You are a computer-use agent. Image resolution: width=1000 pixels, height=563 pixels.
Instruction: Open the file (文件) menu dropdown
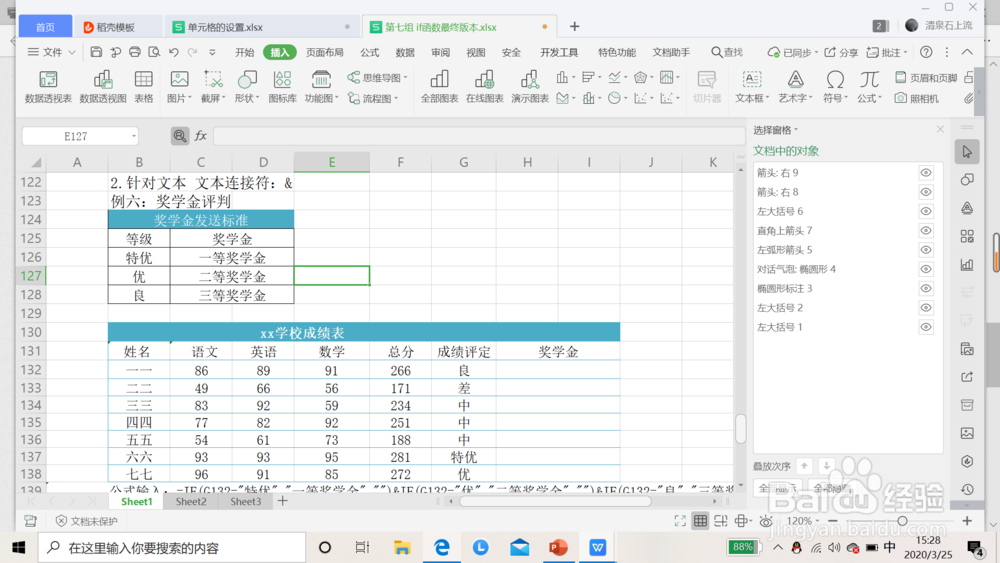point(52,52)
